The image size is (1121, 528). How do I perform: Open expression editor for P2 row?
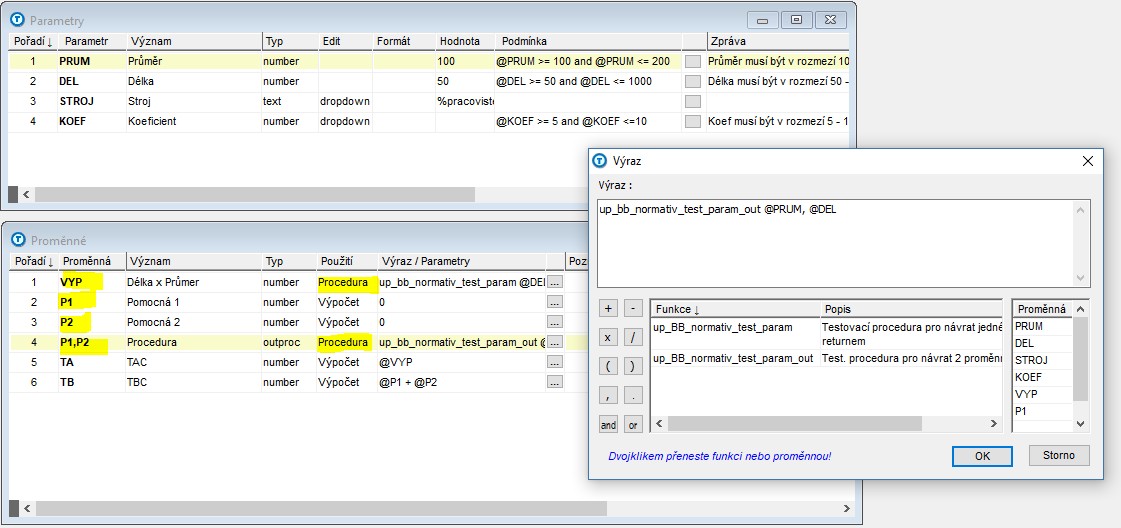coord(555,322)
